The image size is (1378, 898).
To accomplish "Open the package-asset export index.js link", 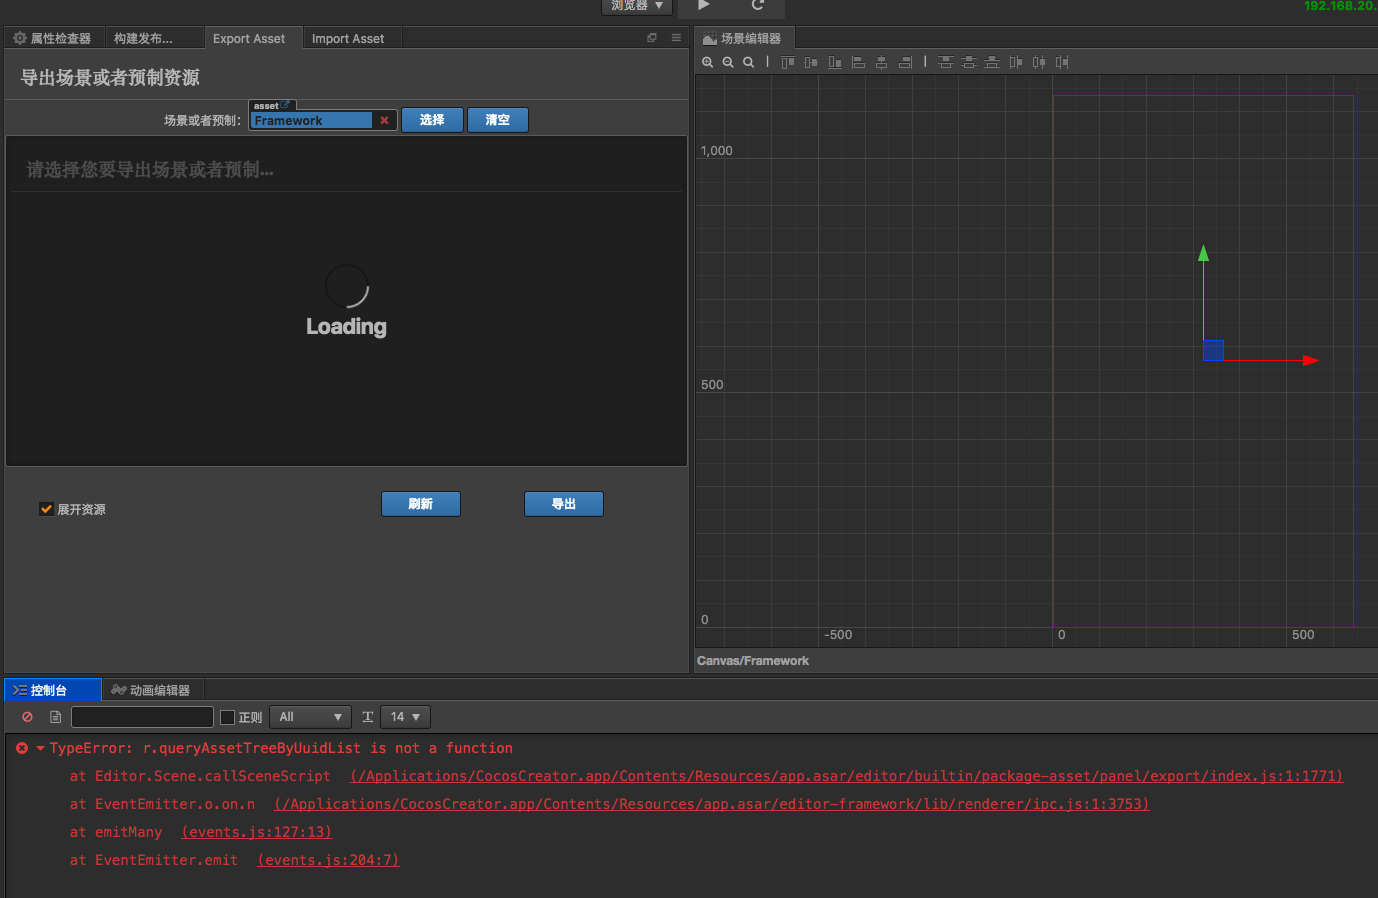I will 847,776.
